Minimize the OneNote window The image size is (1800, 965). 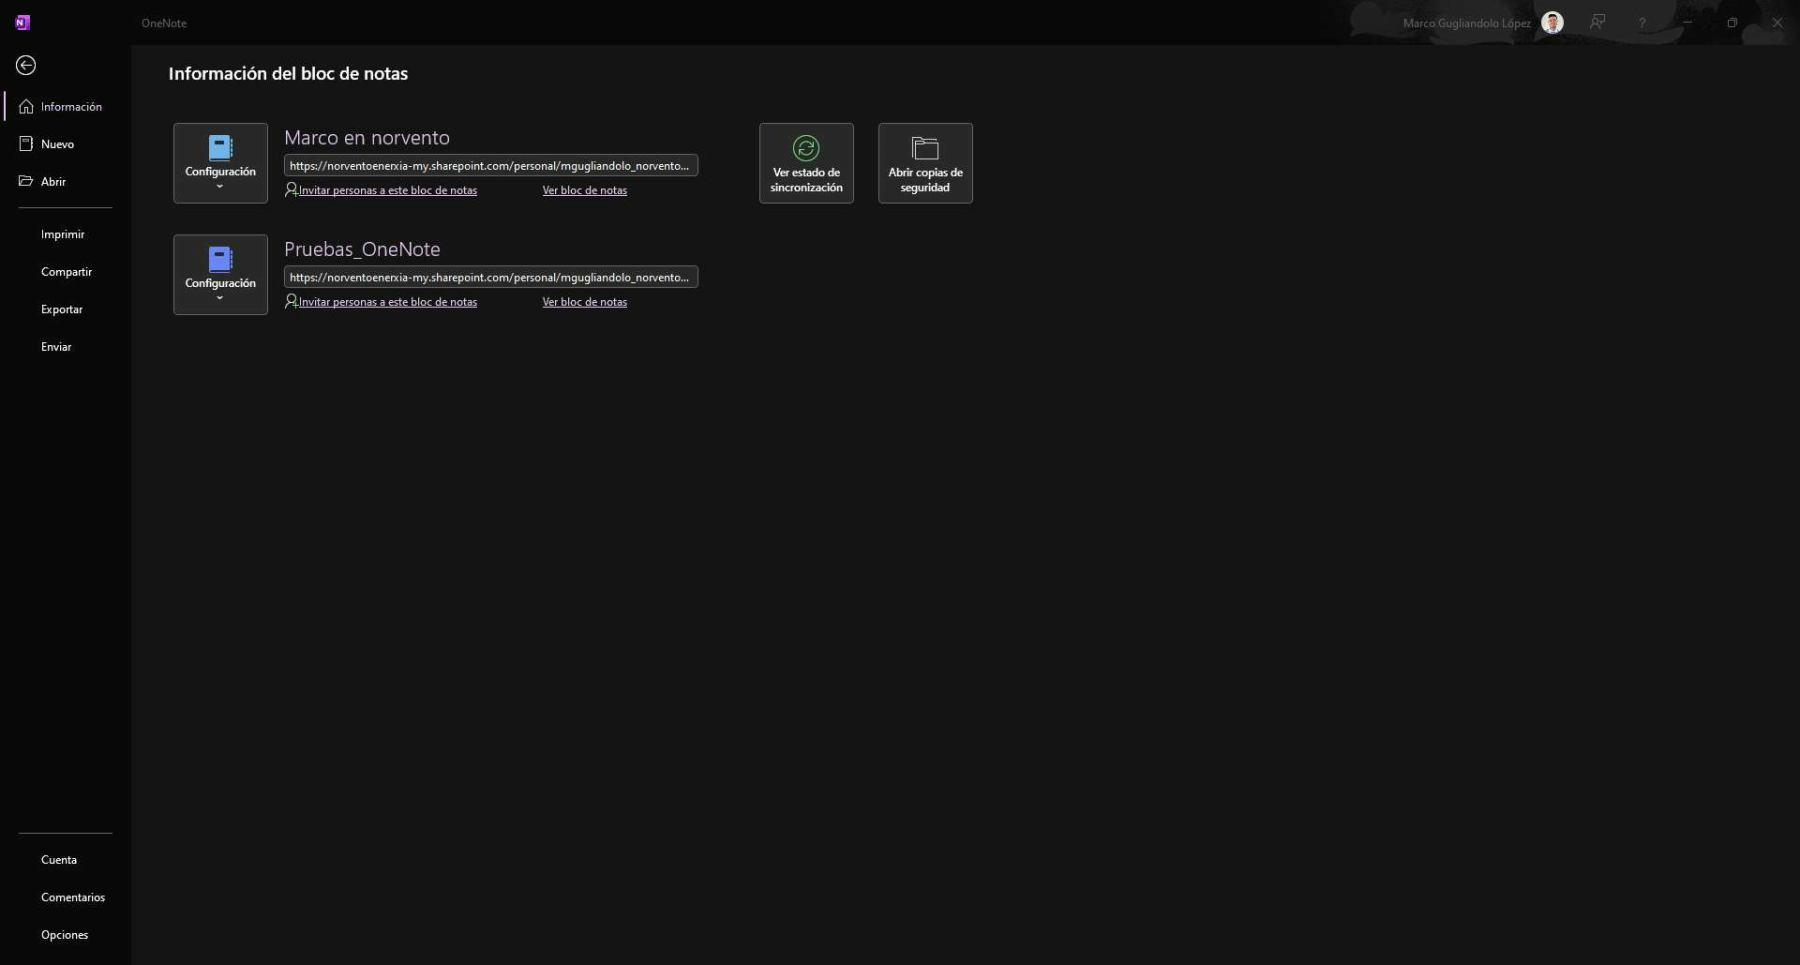[x=1687, y=22]
